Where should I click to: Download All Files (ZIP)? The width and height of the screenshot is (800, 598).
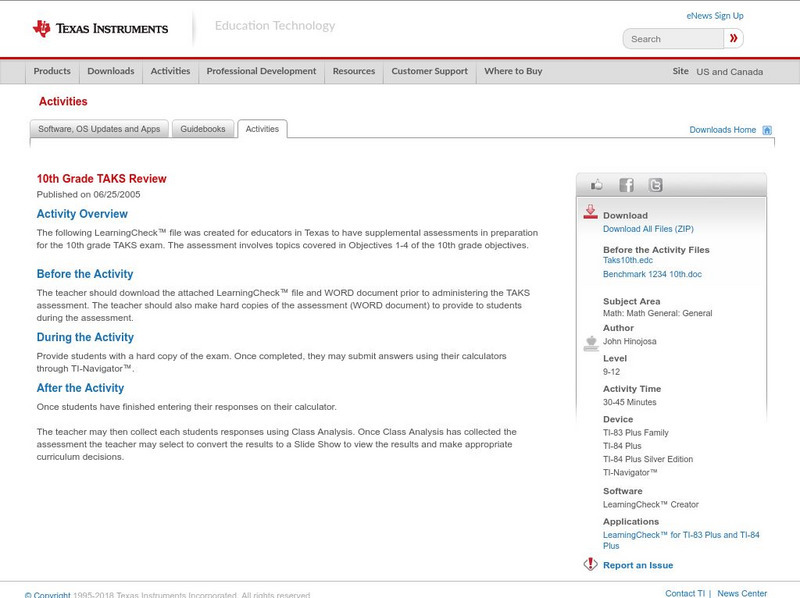click(x=648, y=229)
